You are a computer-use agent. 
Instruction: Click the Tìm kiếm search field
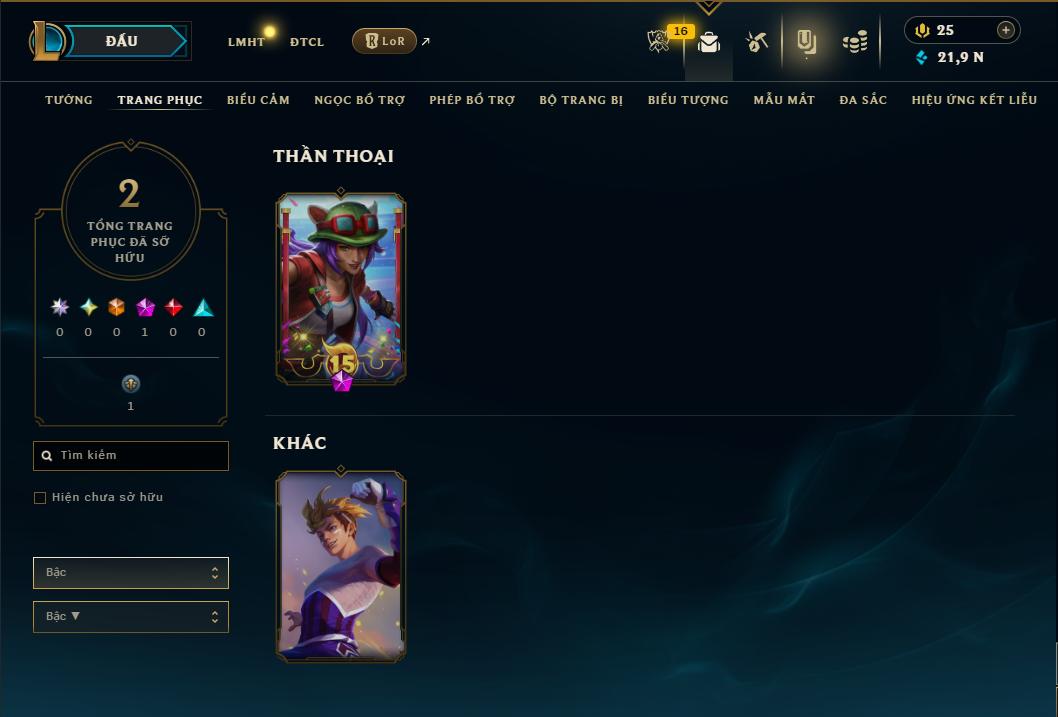131,456
